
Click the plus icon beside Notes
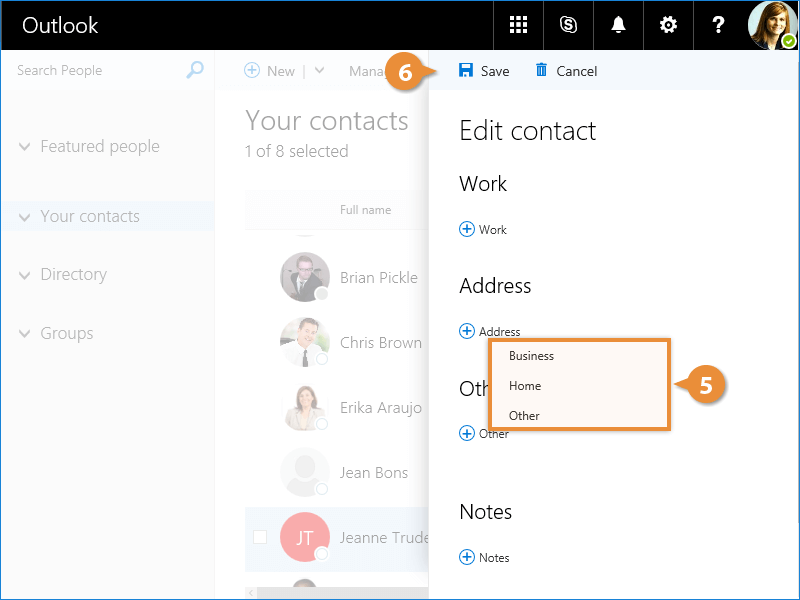click(467, 557)
